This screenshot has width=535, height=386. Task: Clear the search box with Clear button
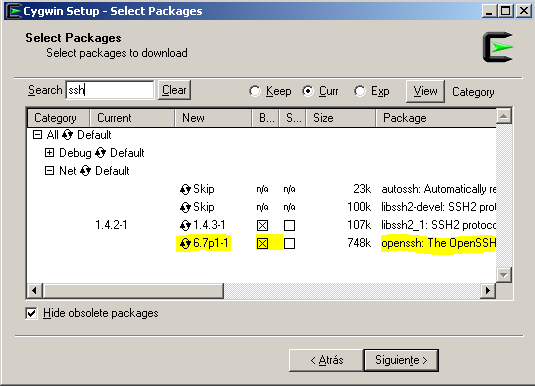pos(174,90)
